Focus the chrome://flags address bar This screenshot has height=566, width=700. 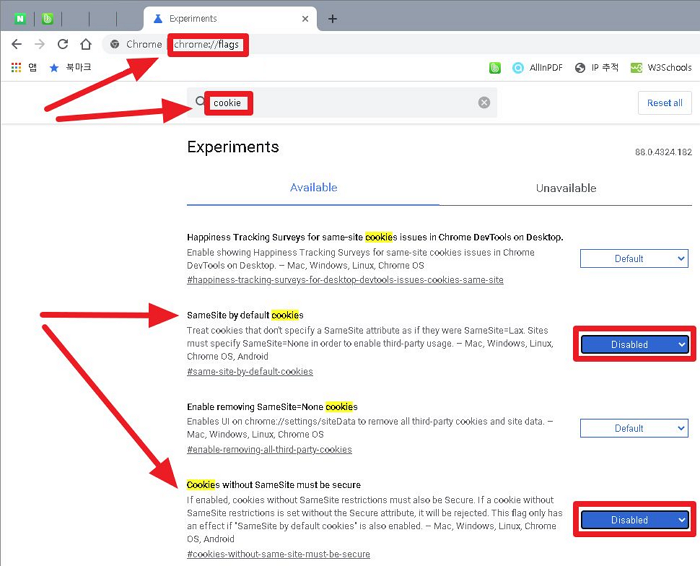click(x=206, y=45)
